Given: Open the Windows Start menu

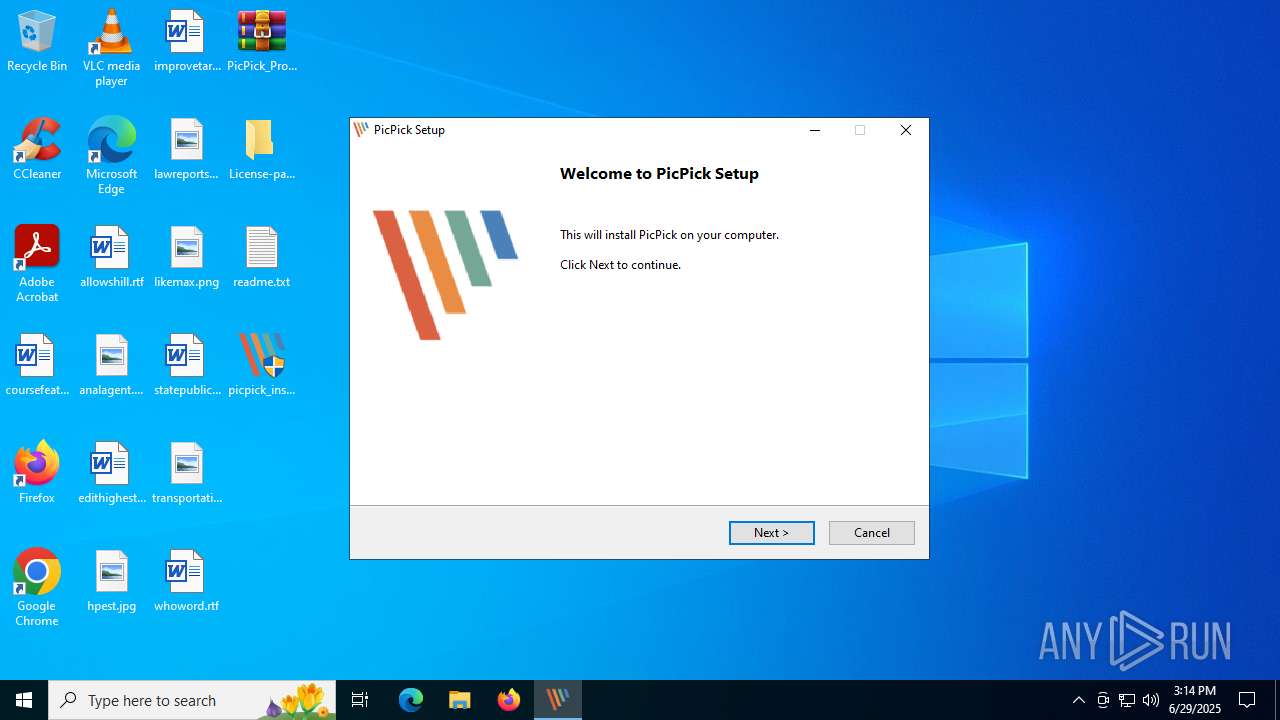Looking at the screenshot, I should [24, 700].
